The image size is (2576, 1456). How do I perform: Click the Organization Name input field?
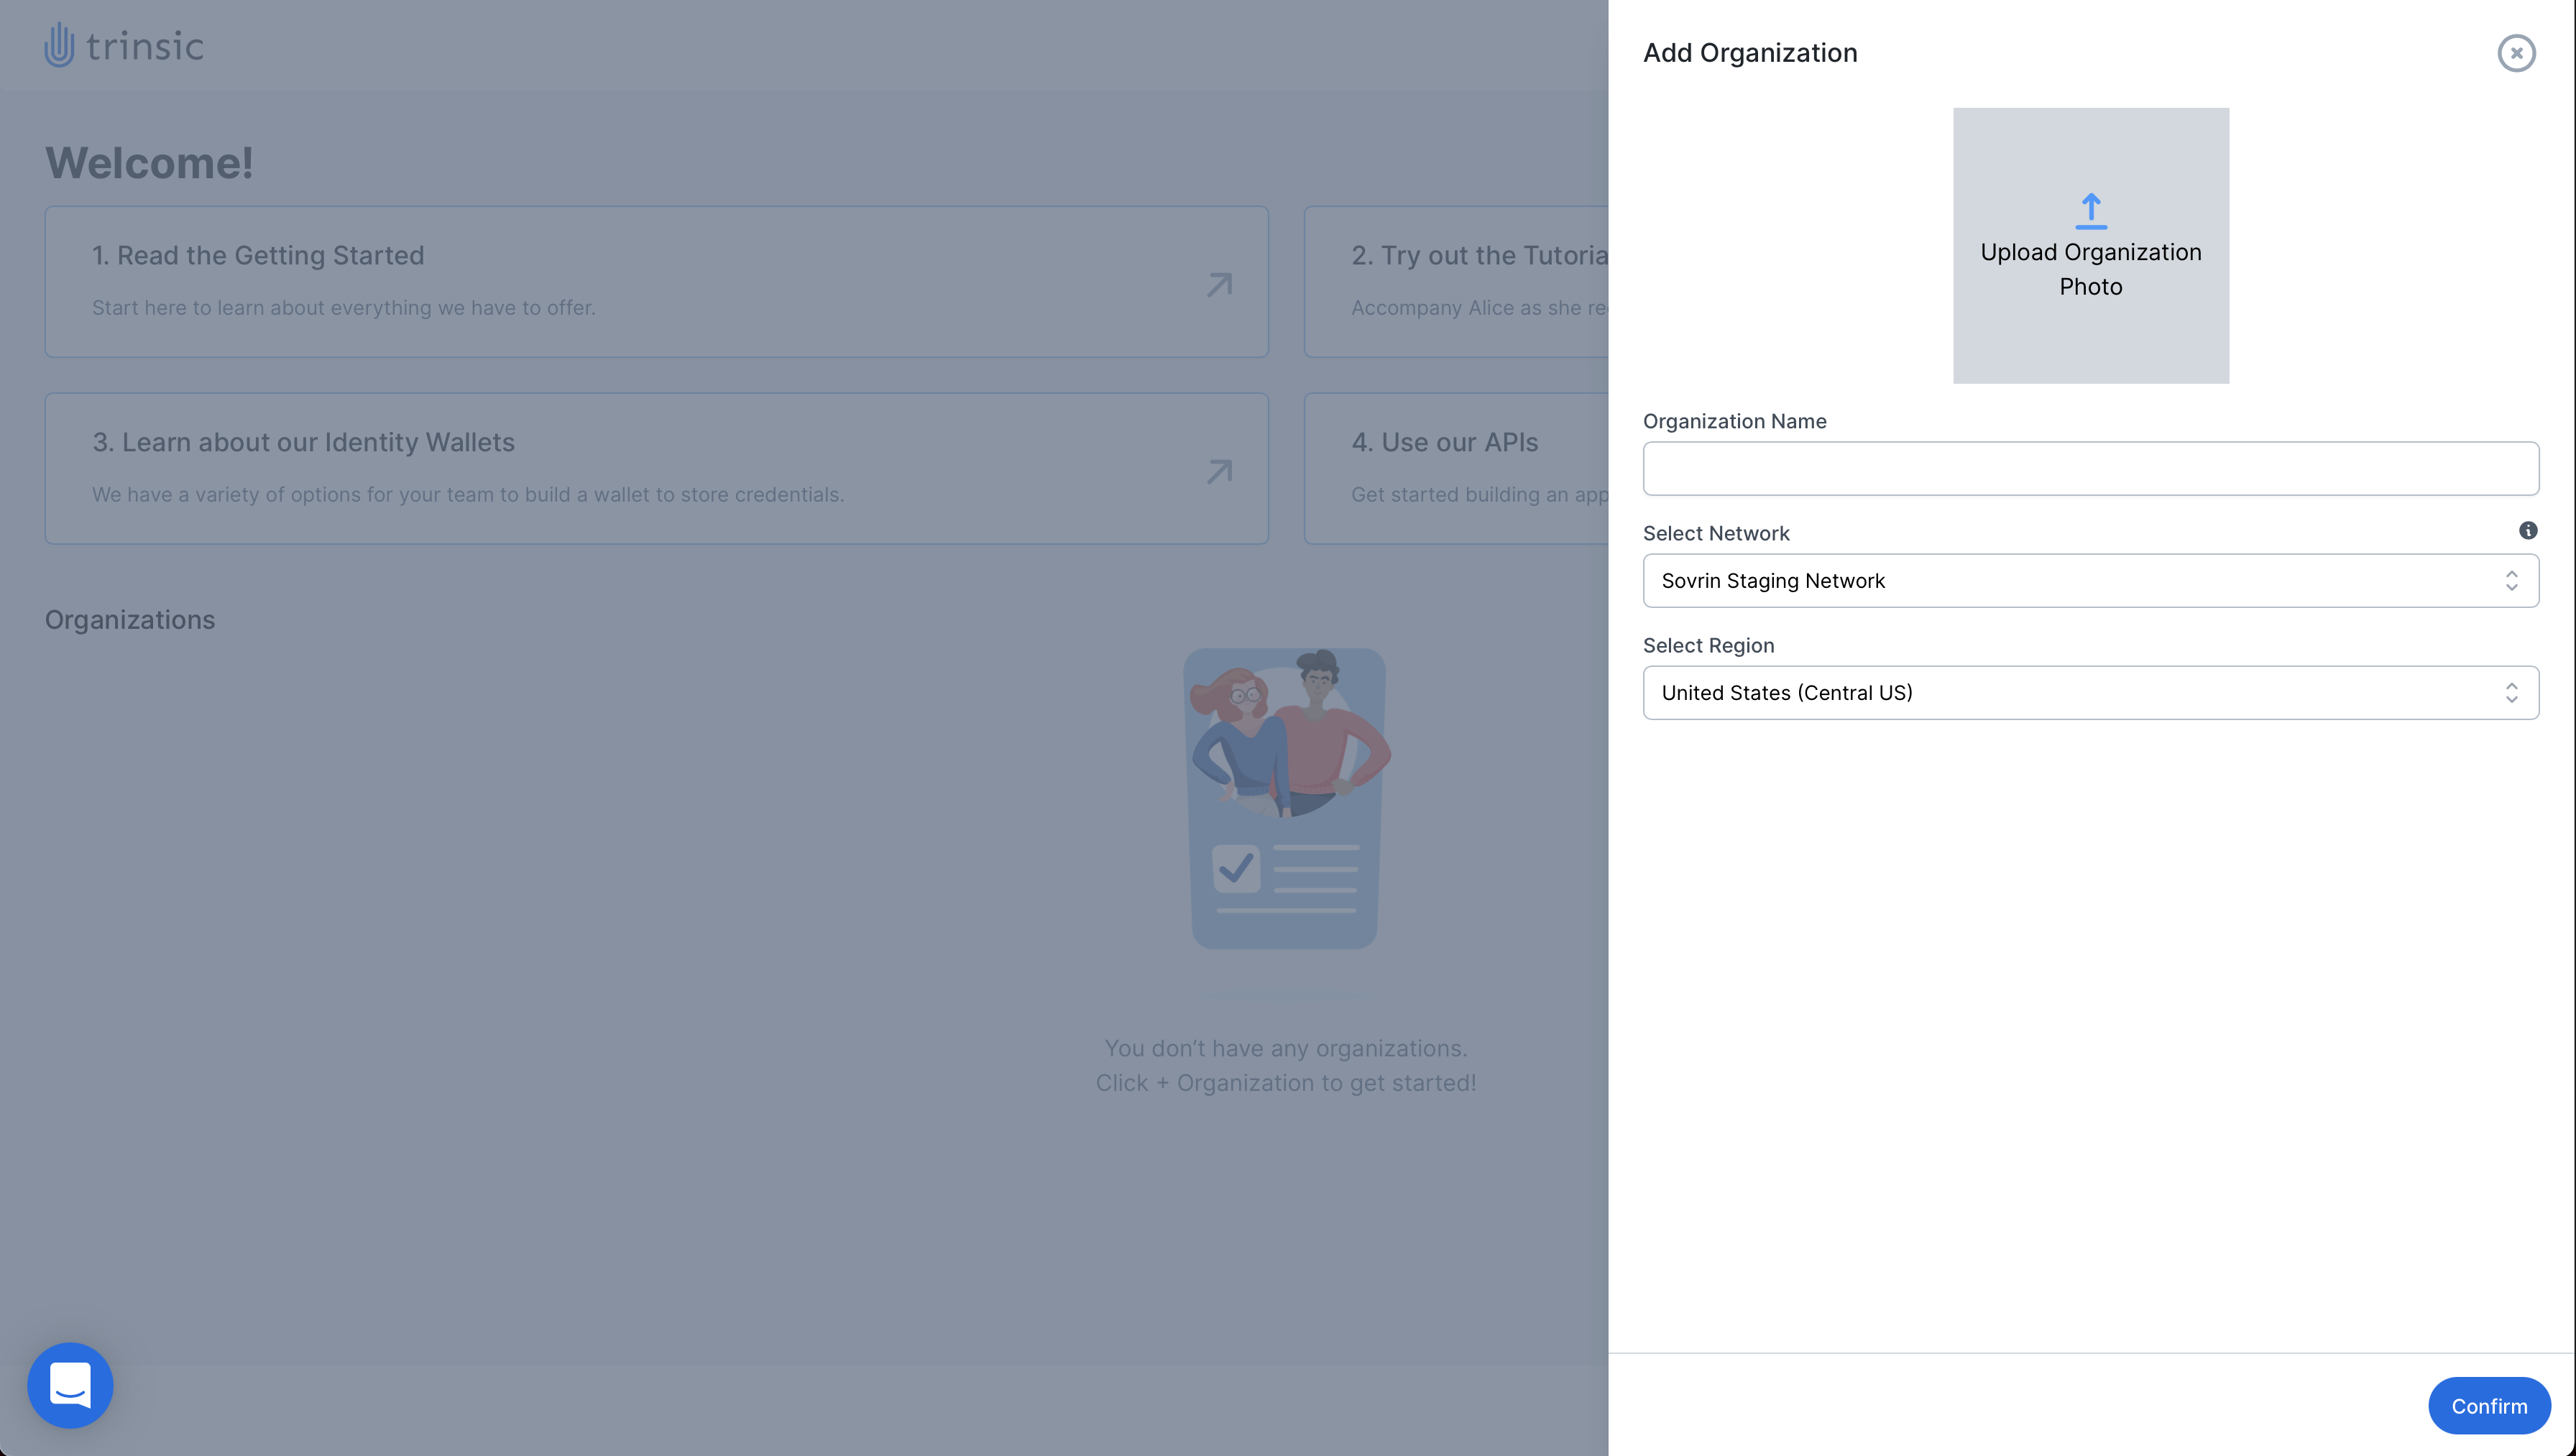pyautogui.click(x=2092, y=467)
